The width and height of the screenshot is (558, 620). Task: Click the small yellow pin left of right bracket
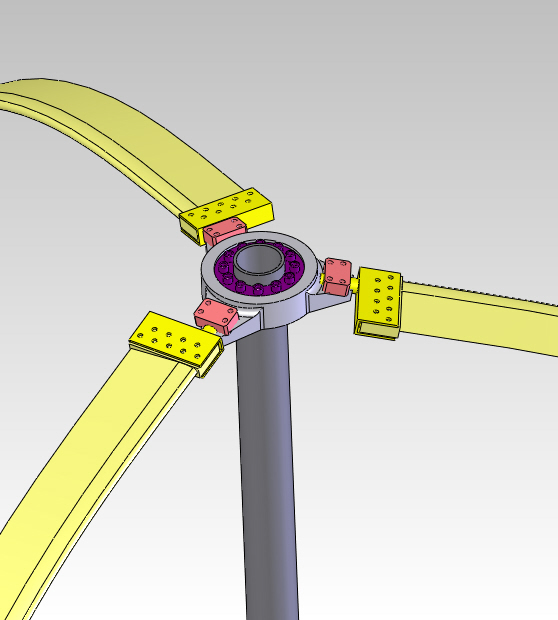tap(355, 283)
